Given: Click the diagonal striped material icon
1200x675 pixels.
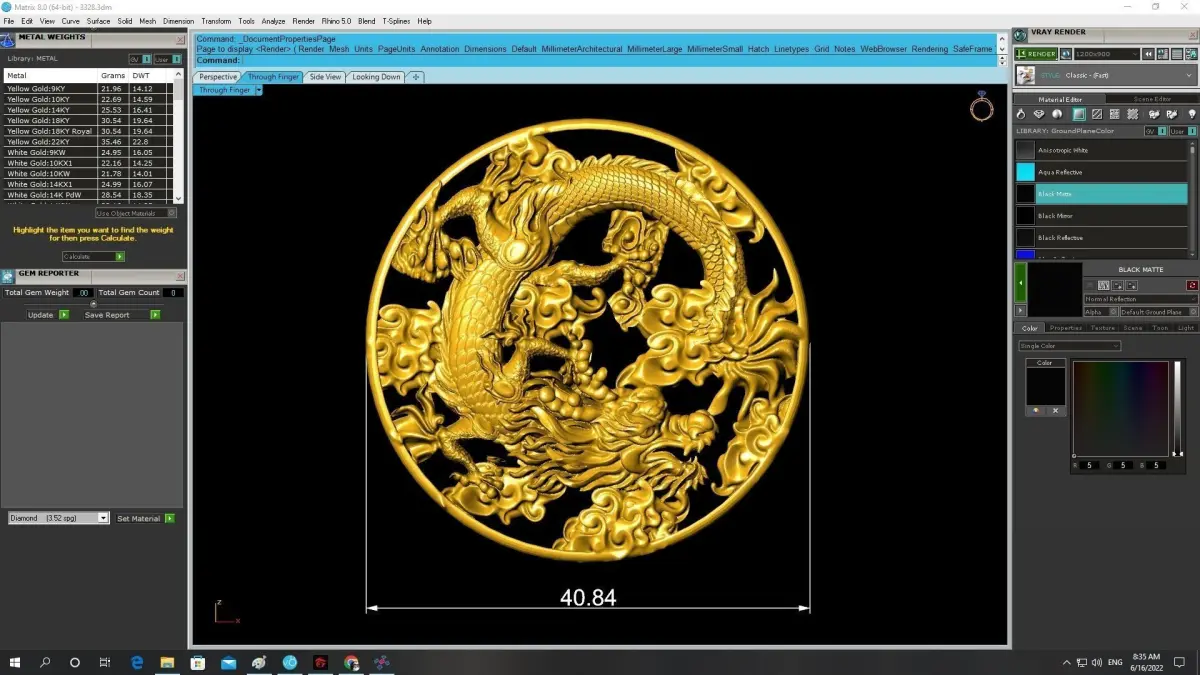Looking at the screenshot, I should (1097, 115).
